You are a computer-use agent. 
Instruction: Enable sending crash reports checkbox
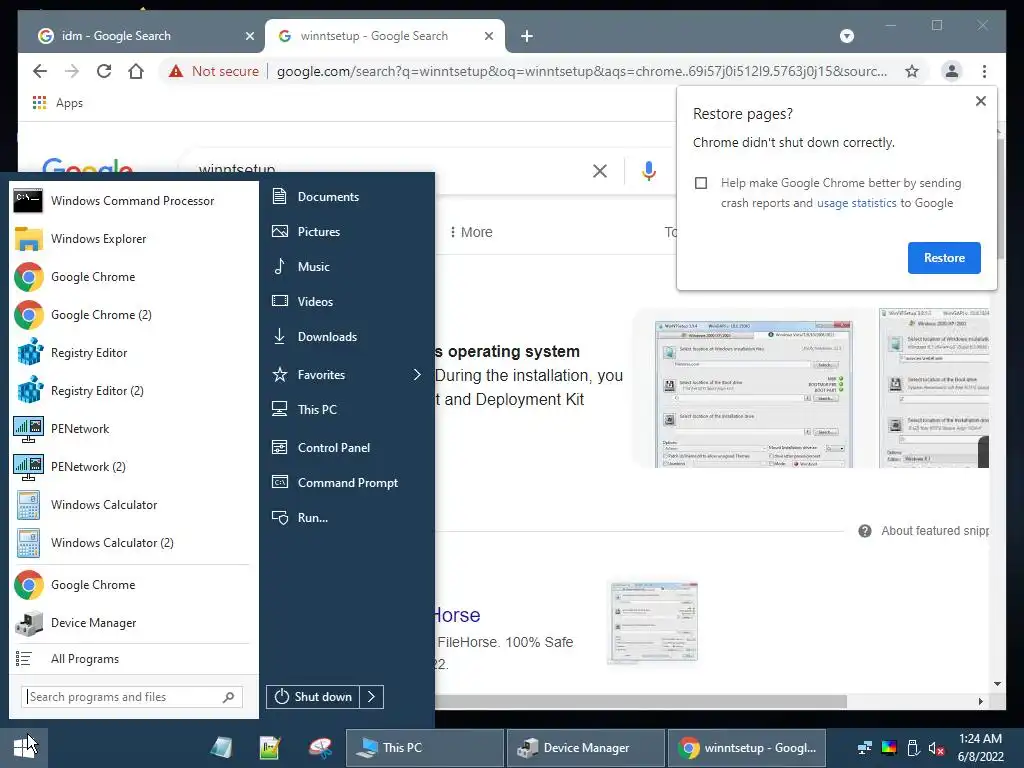pos(701,183)
